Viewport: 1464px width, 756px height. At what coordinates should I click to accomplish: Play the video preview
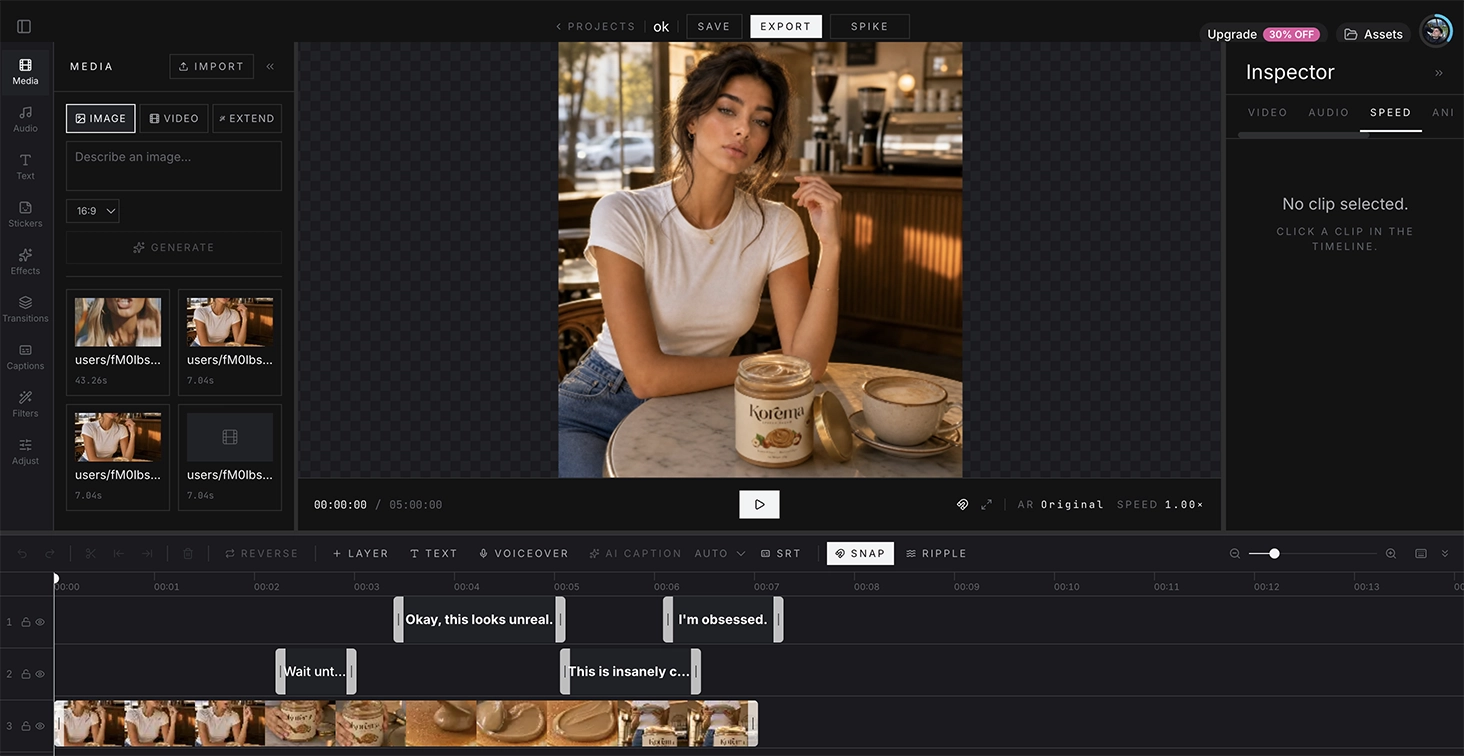coord(759,504)
